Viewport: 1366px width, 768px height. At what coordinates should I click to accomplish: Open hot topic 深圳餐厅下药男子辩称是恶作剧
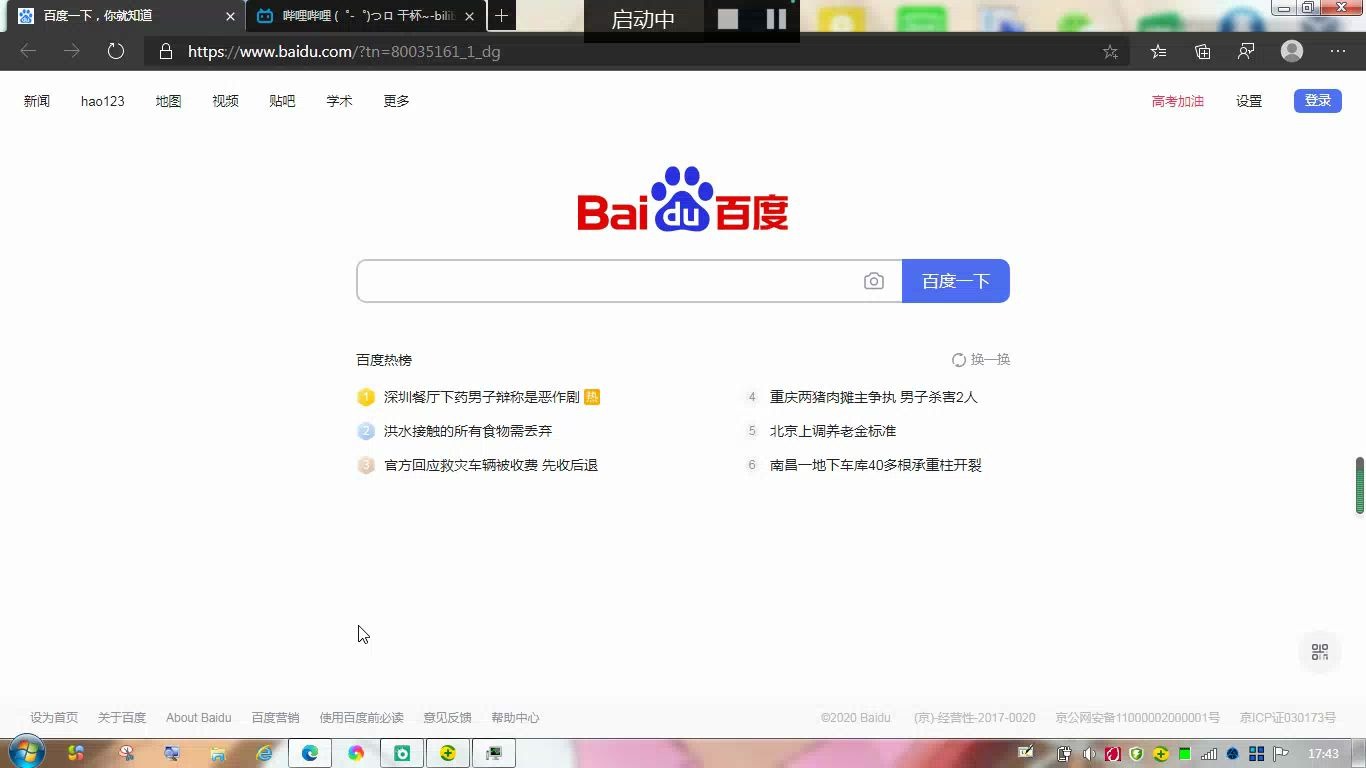pyautogui.click(x=481, y=397)
